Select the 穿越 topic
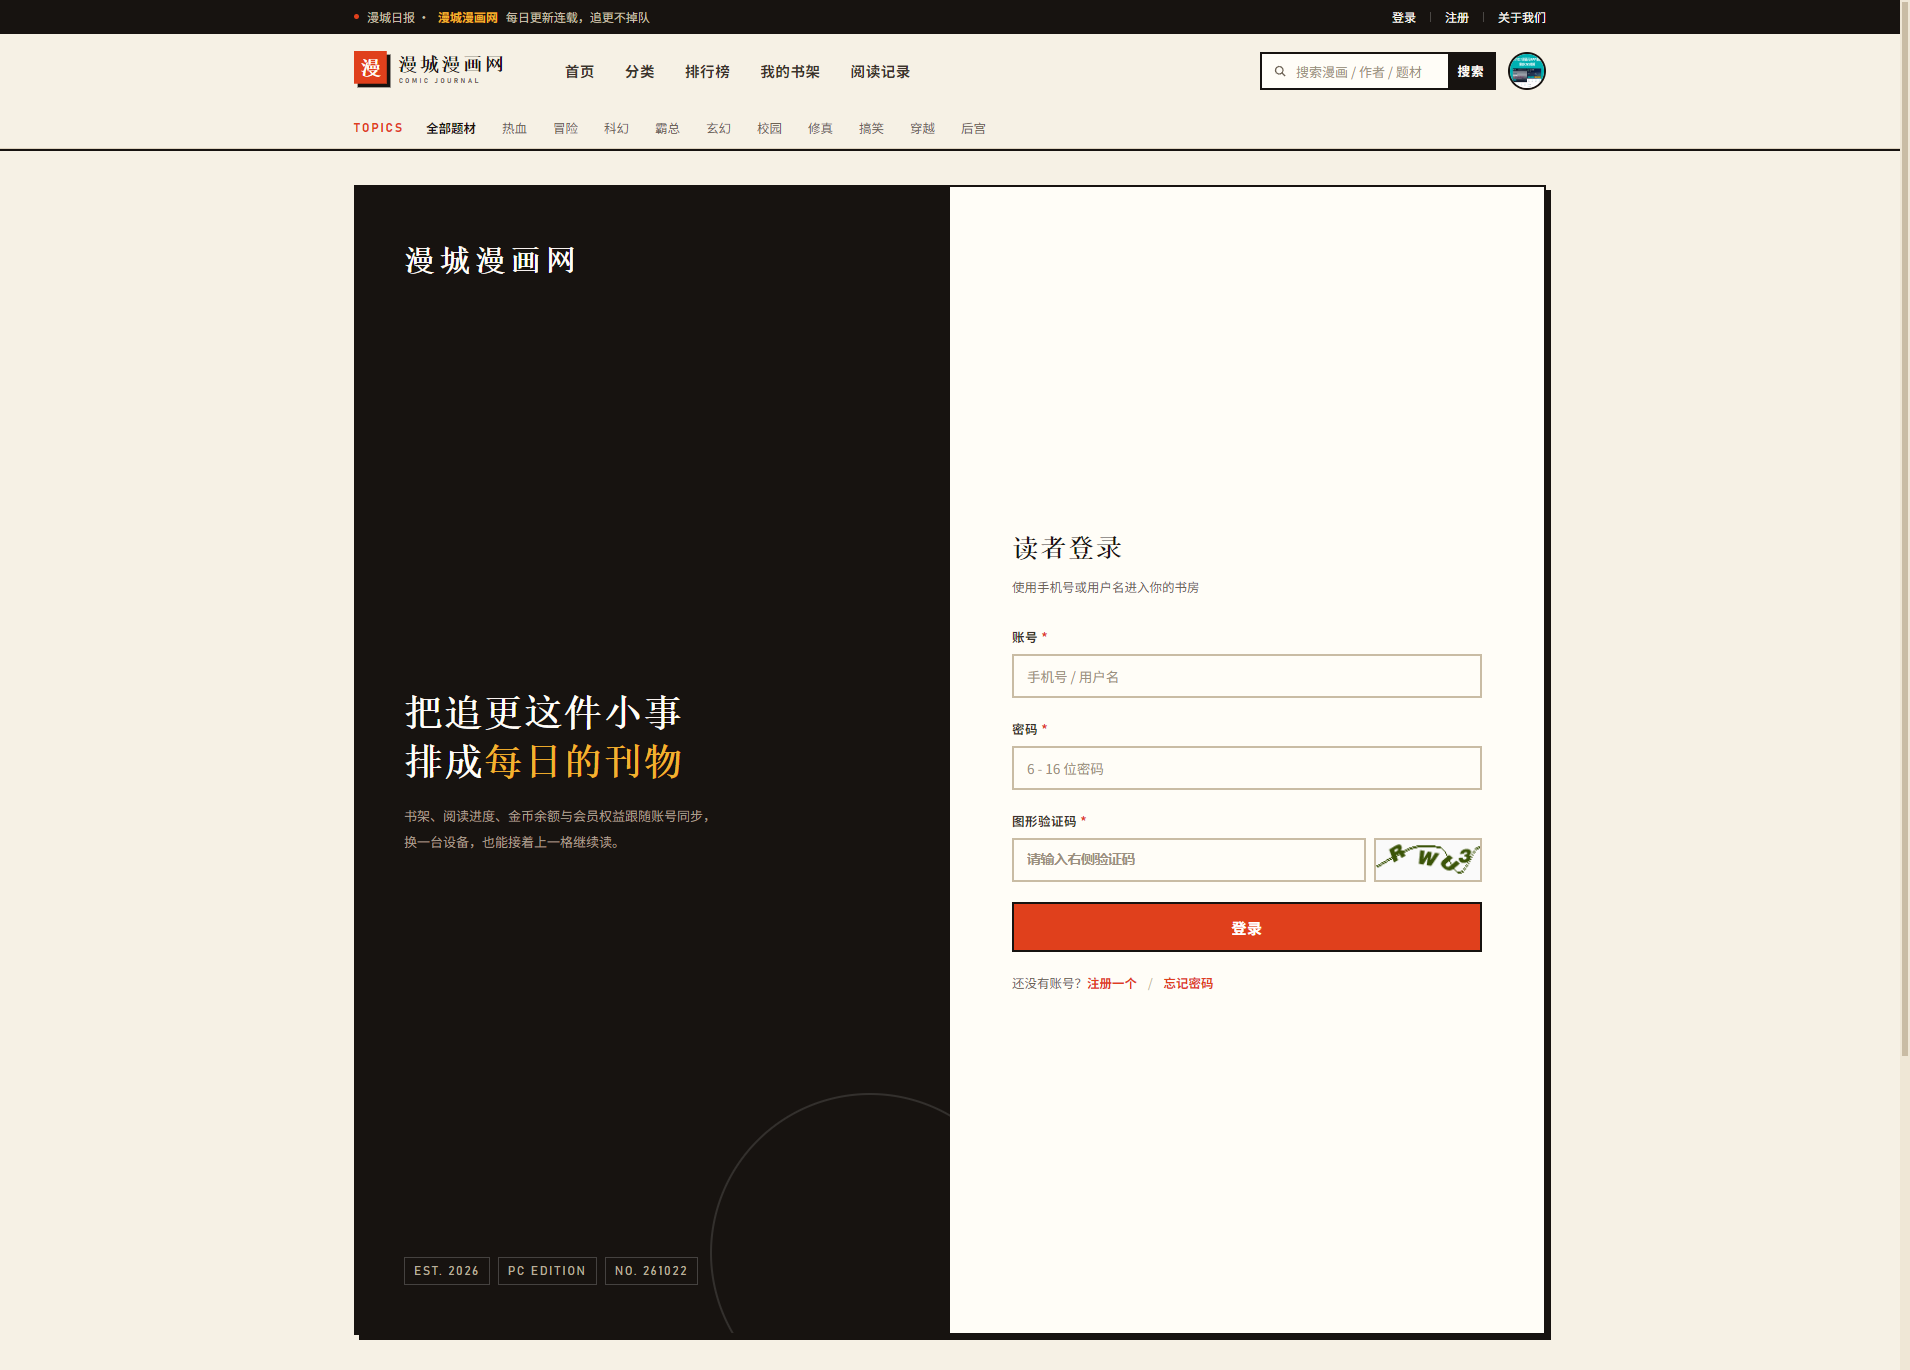 [x=922, y=129]
